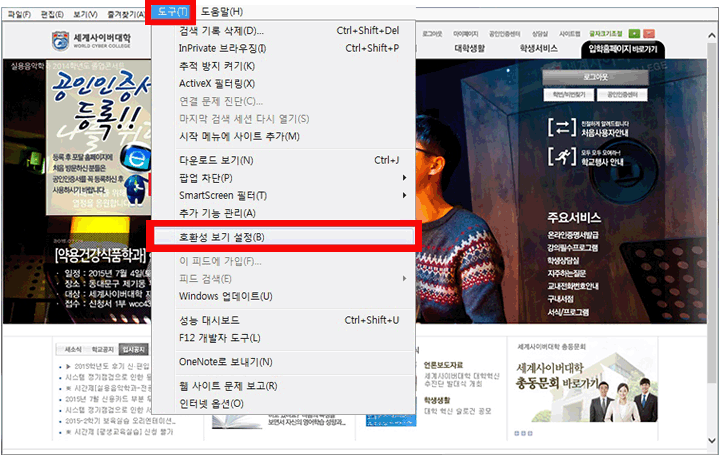Open the 보기(V) menu
The width and height of the screenshot is (723, 456).
pyautogui.click(x=85, y=15)
